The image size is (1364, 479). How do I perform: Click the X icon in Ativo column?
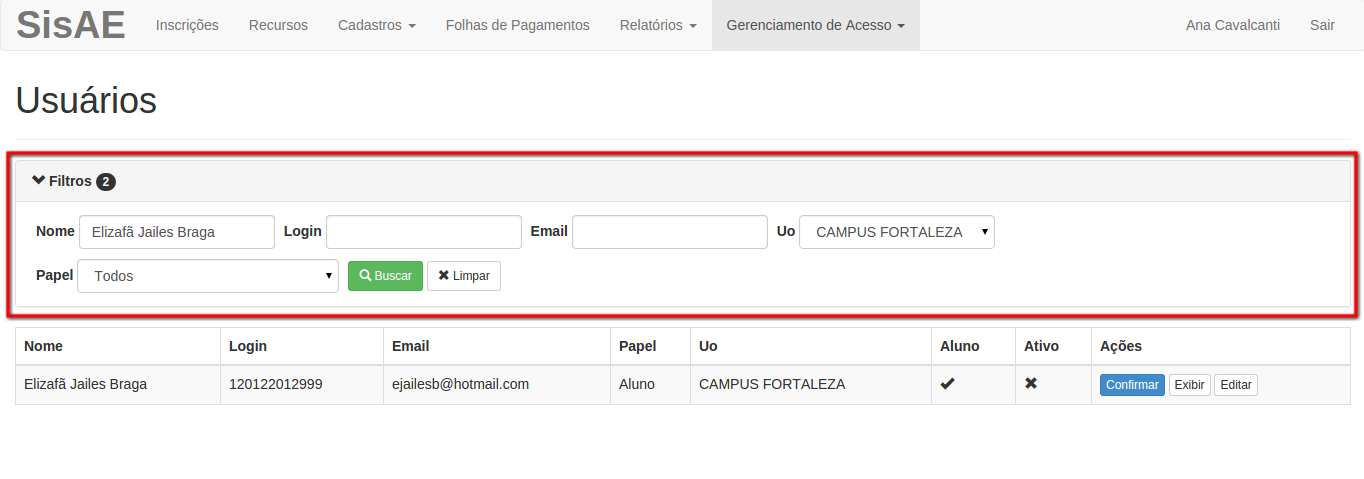[1031, 384]
